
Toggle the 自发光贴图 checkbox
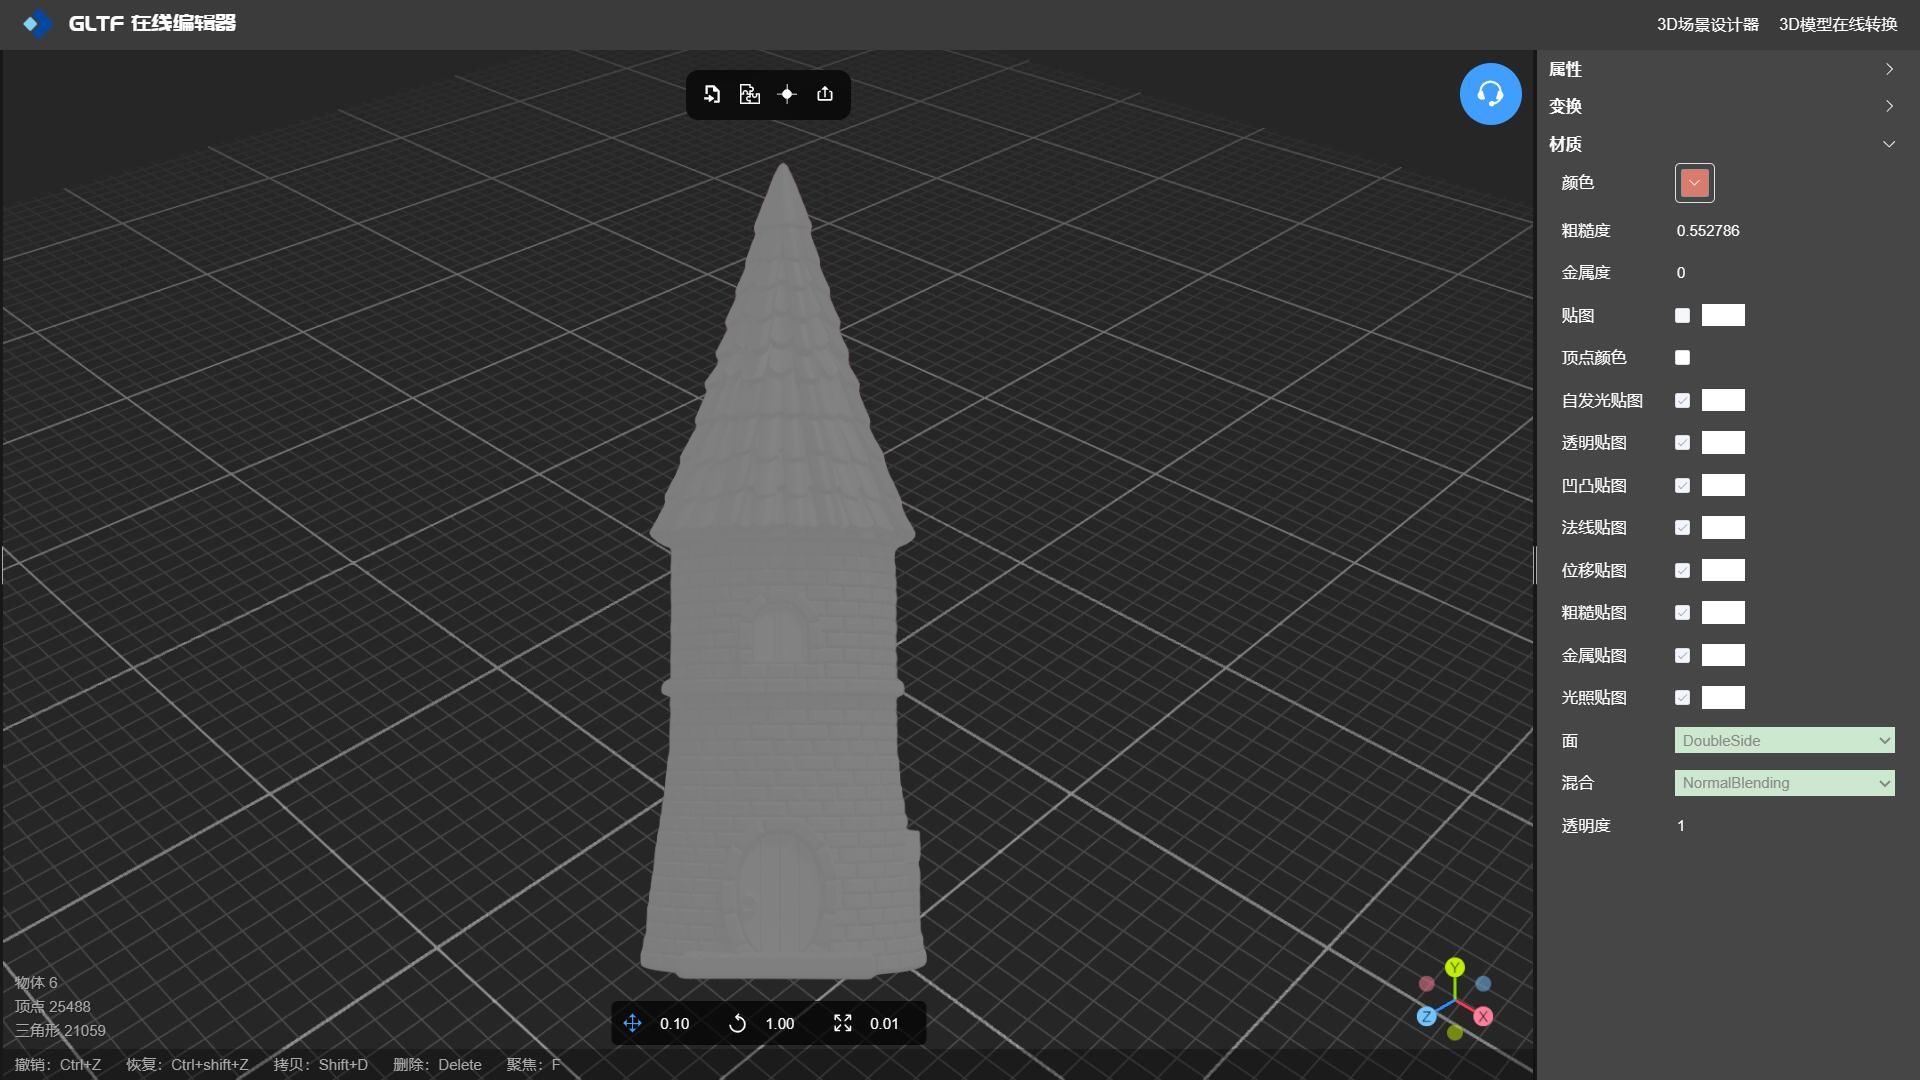click(1682, 400)
